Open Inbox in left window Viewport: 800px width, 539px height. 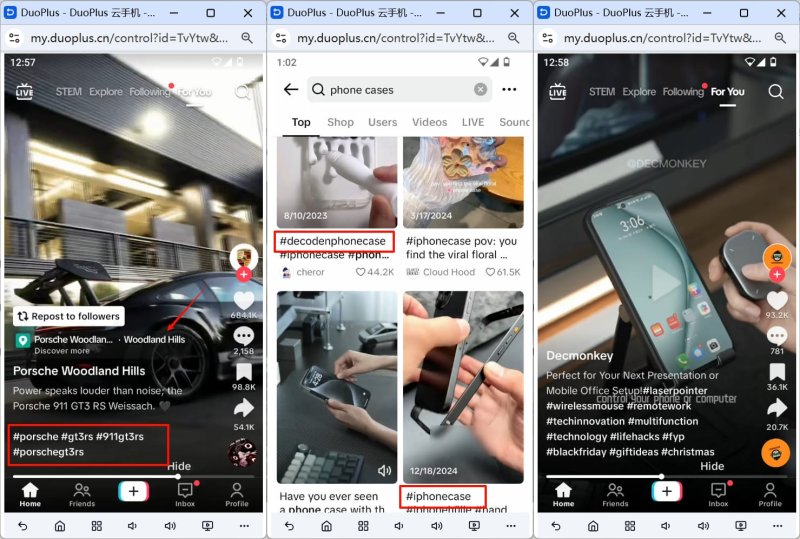point(185,494)
